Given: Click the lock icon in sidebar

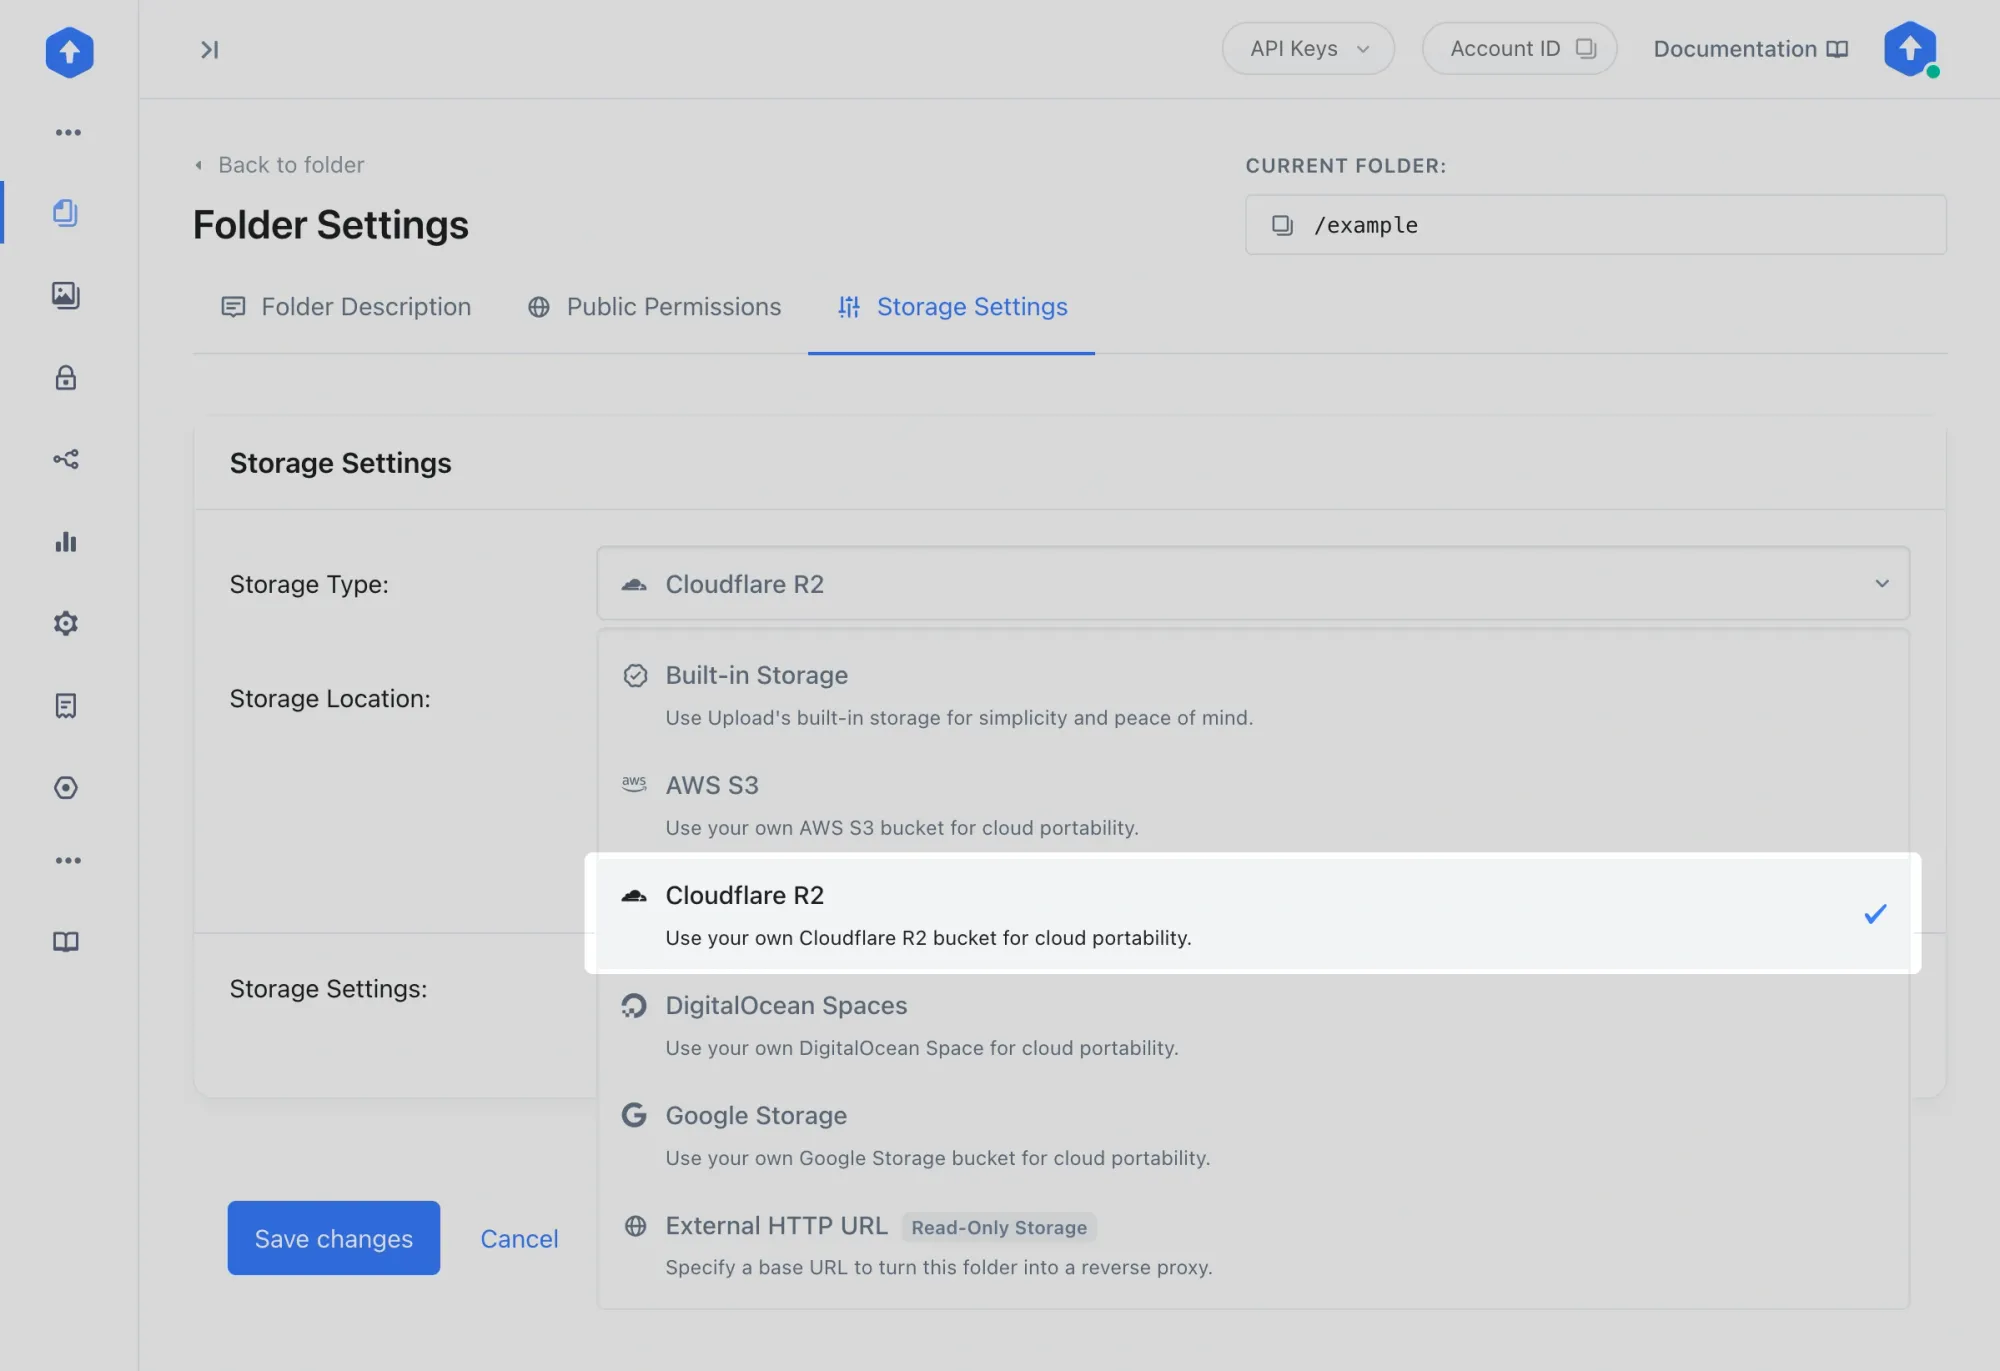Looking at the screenshot, I should [66, 378].
